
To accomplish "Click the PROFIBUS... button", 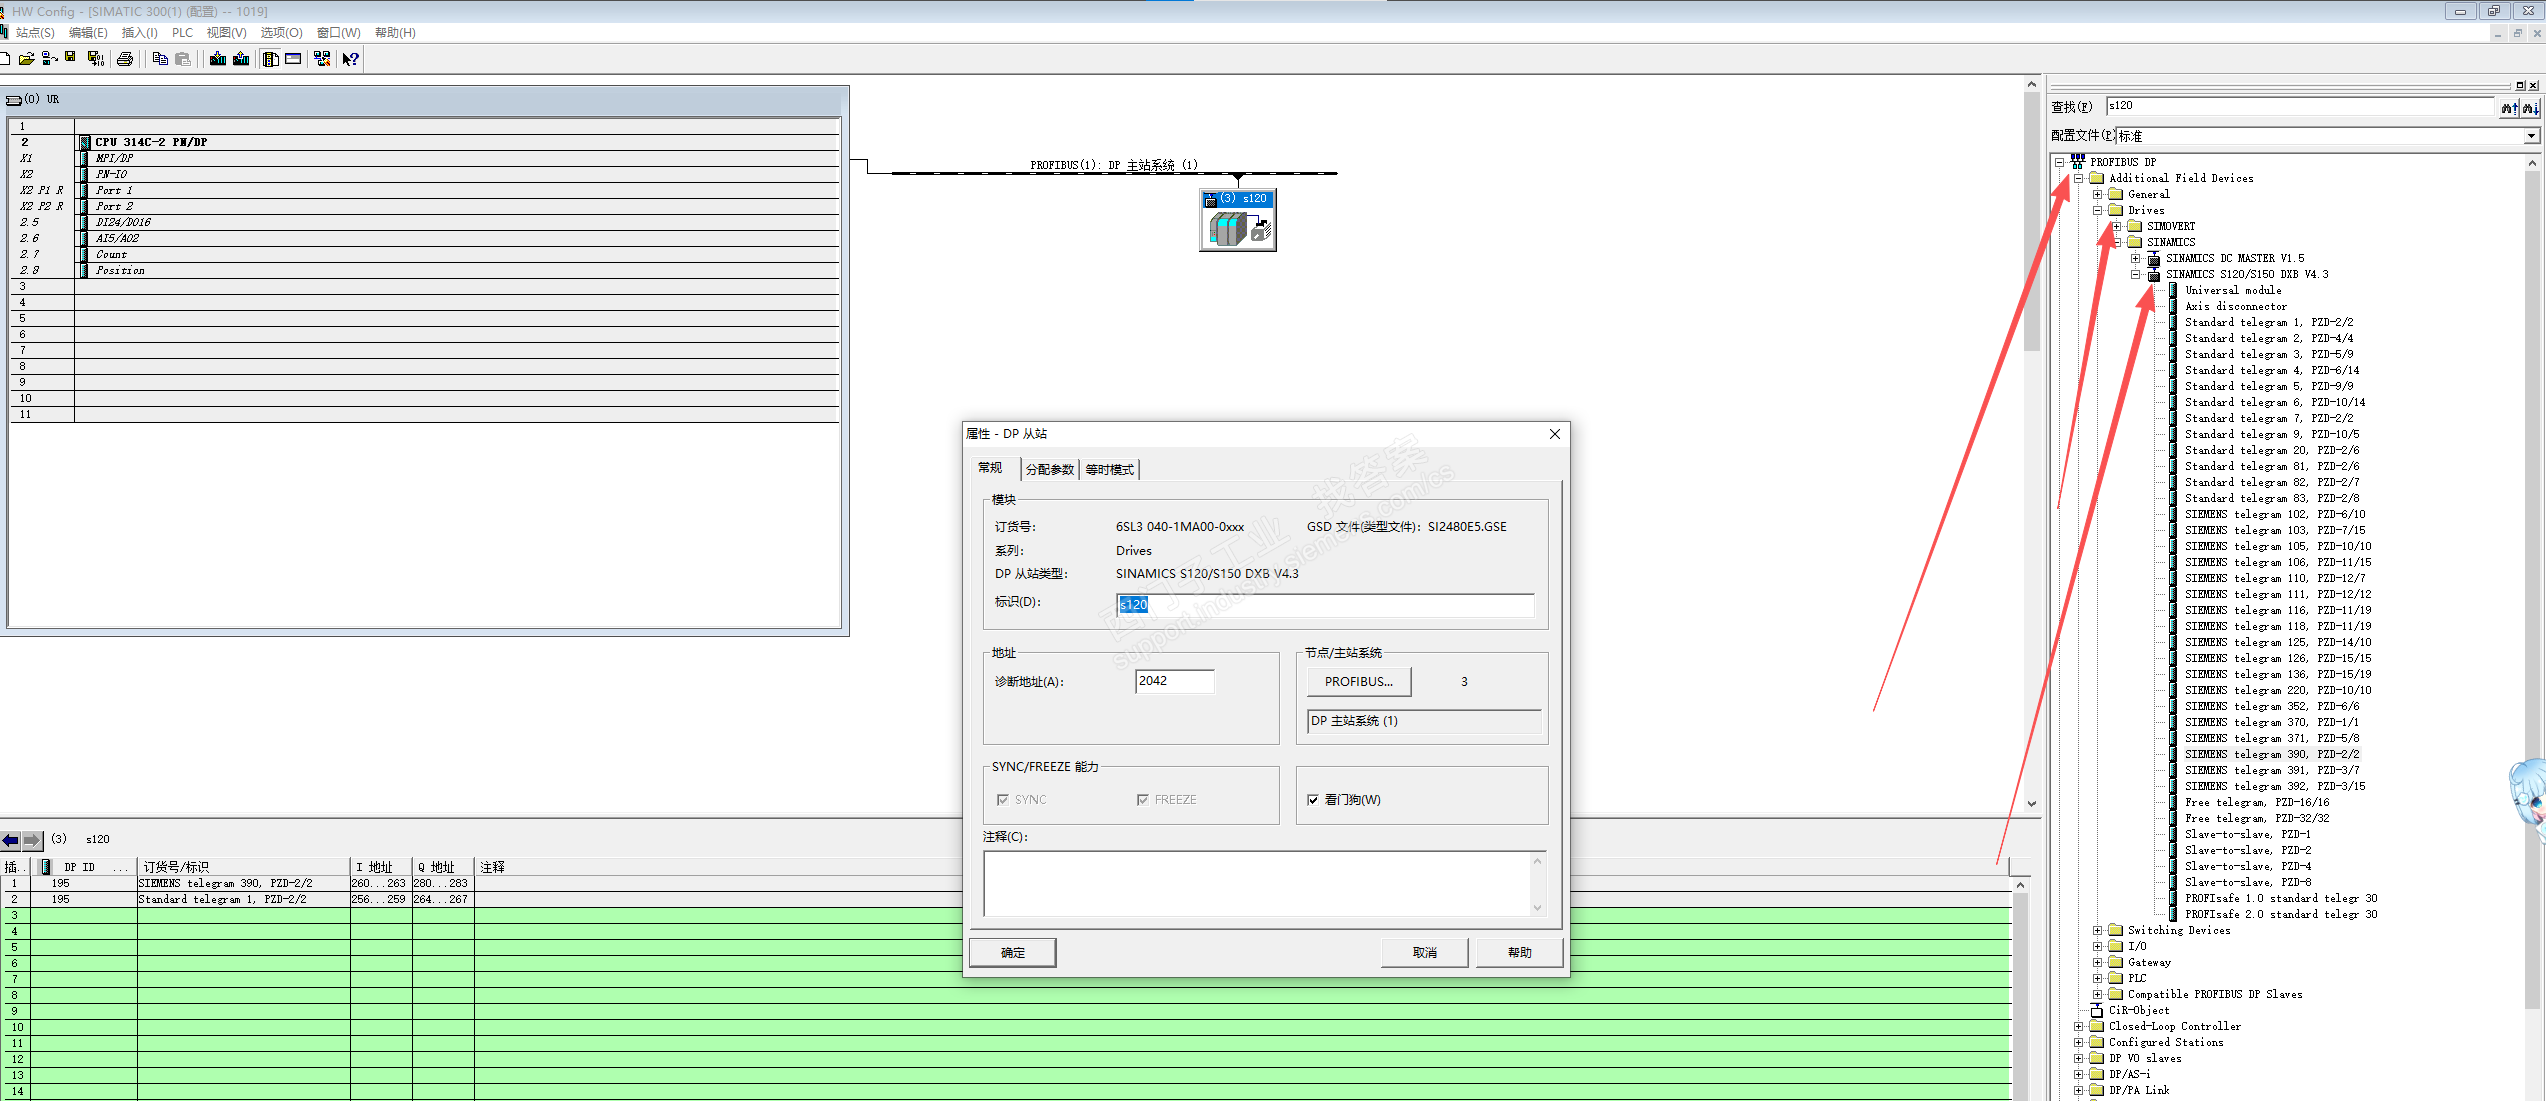I will [x=1358, y=681].
